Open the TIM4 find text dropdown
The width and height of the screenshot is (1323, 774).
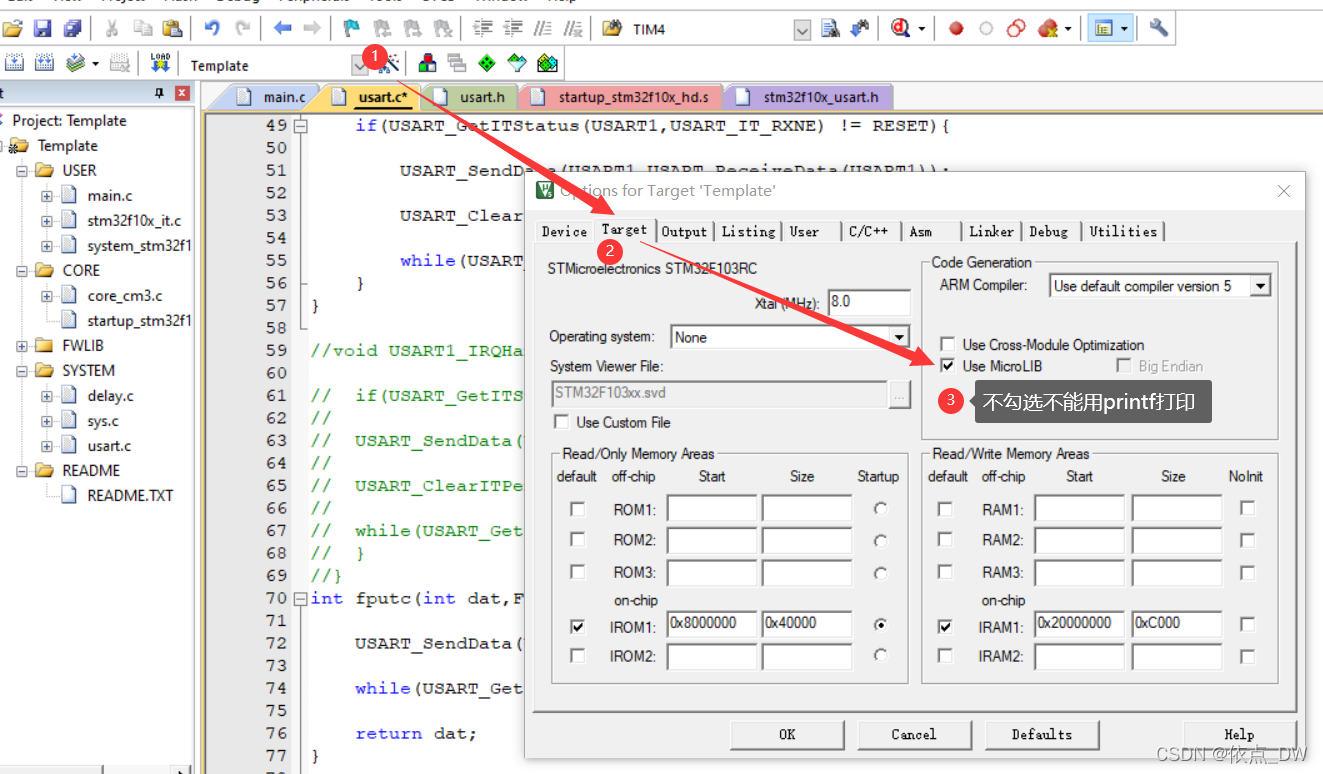[x=802, y=30]
